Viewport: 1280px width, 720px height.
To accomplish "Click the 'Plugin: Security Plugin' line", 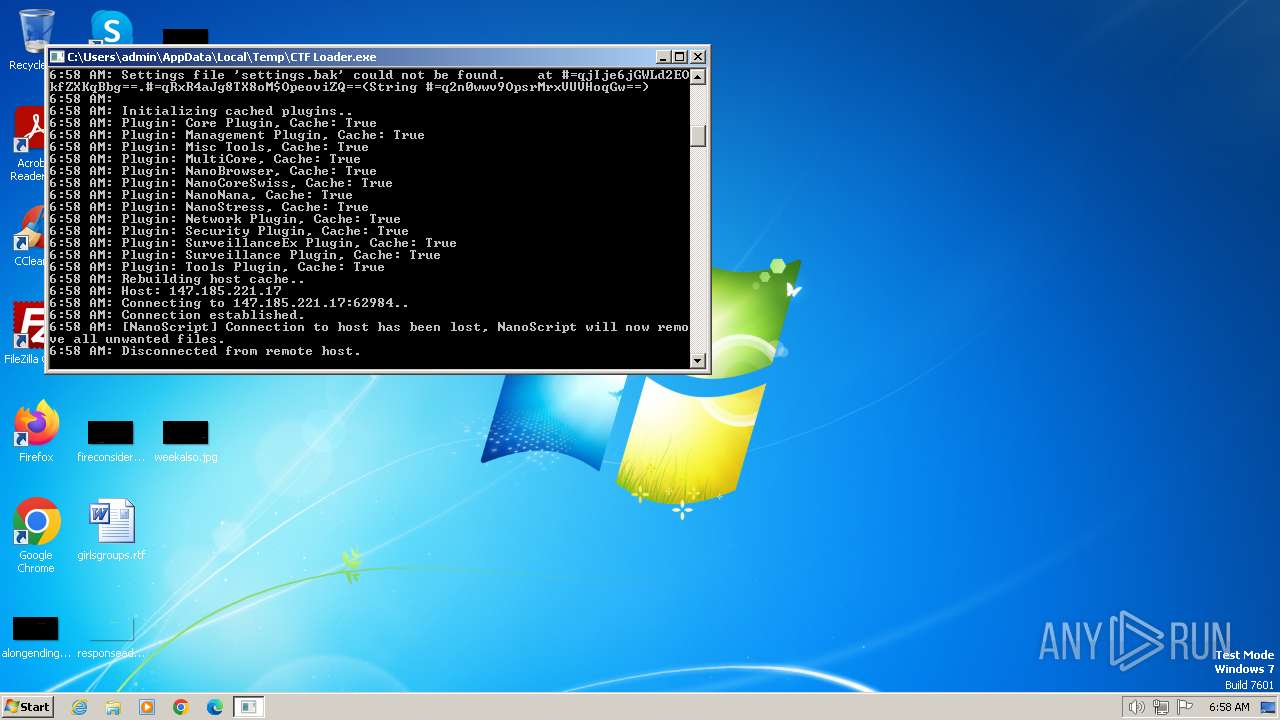I will pyautogui.click(x=229, y=231).
